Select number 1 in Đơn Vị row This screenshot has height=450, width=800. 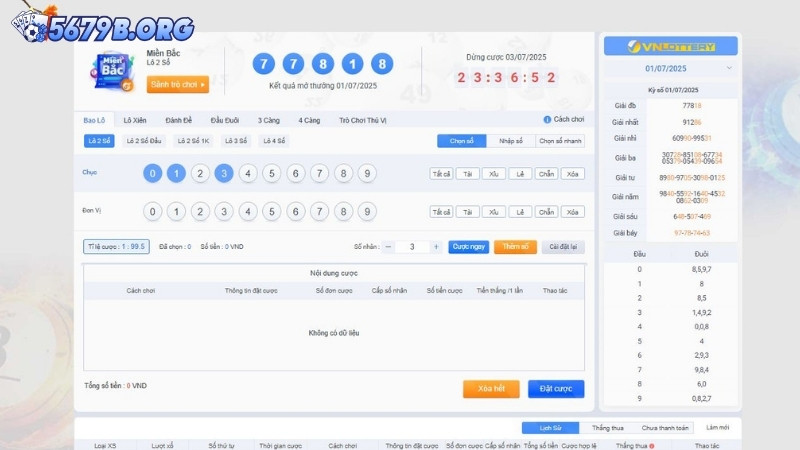click(177, 211)
